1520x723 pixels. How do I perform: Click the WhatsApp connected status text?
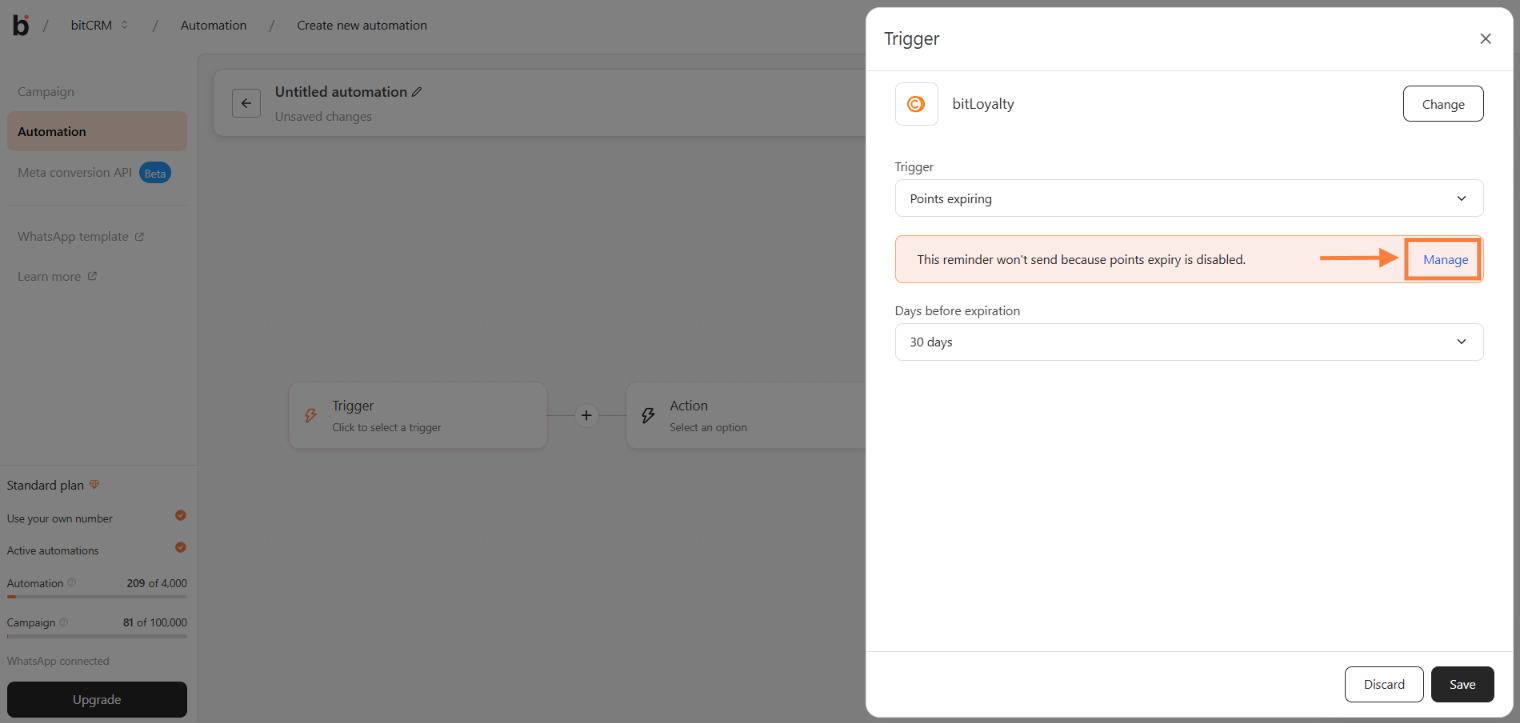coord(58,661)
